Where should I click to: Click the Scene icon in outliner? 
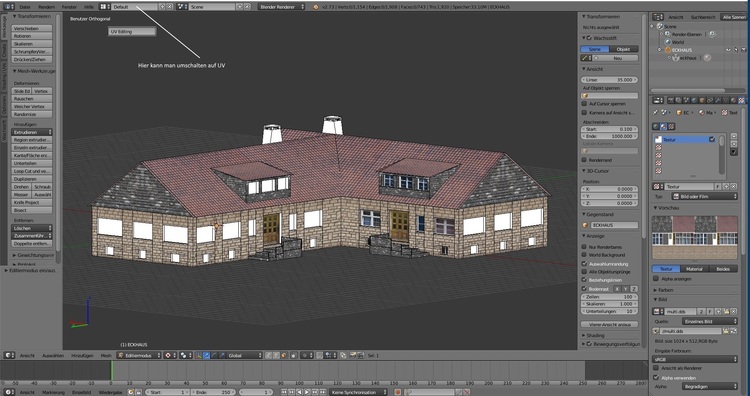tap(660, 26)
